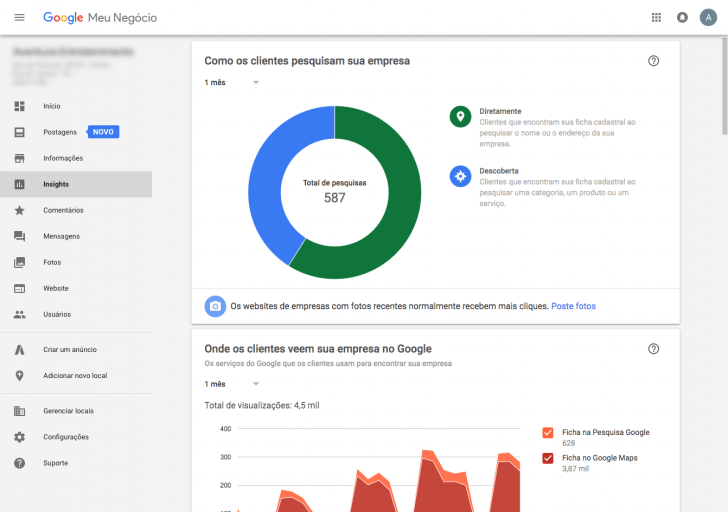Screen dimensions: 728x512
Task: Open the account avatar A
Action: point(708,18)
